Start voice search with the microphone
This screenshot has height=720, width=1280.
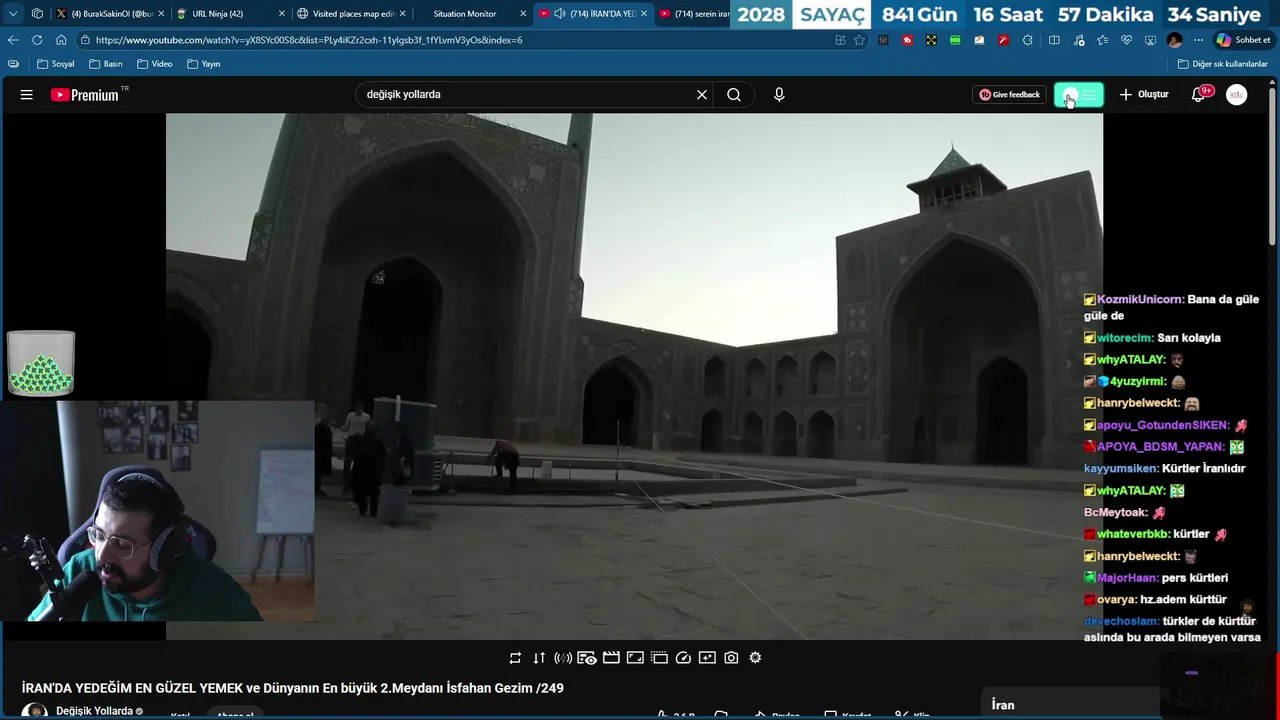click(x=779, y=95)
